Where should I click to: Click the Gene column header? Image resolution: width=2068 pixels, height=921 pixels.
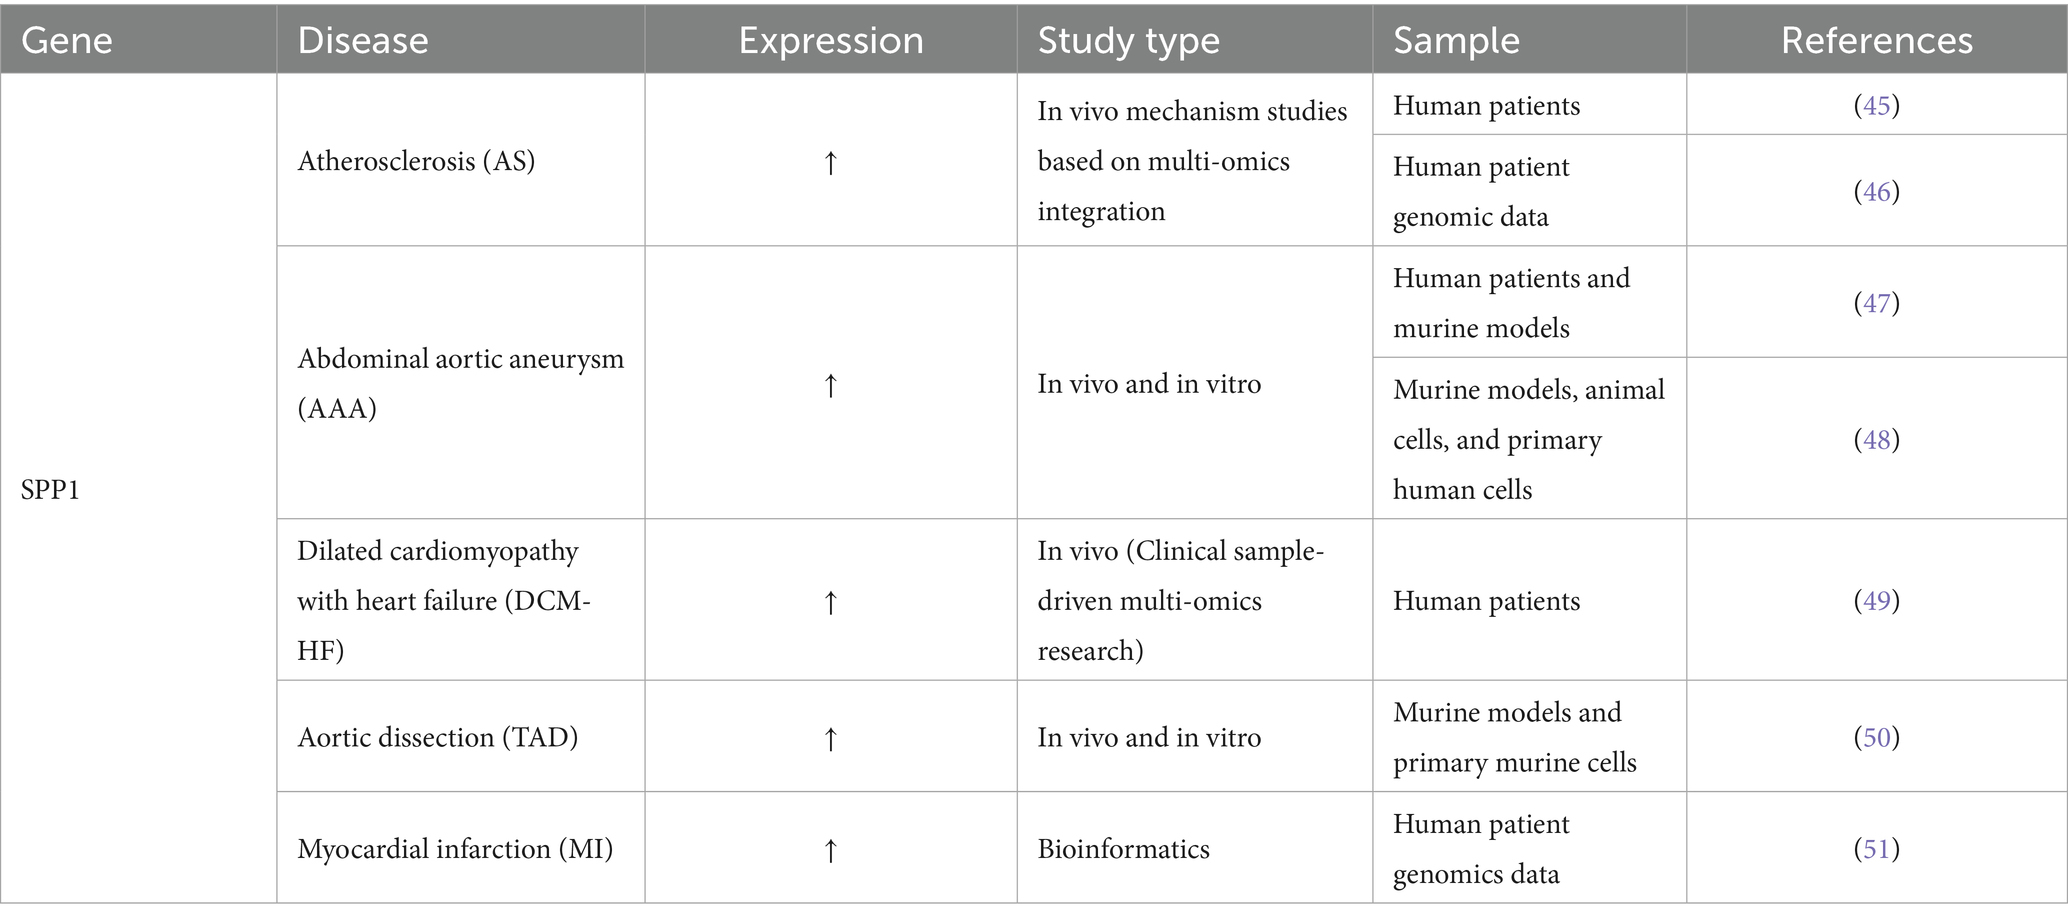click(67, 41)
